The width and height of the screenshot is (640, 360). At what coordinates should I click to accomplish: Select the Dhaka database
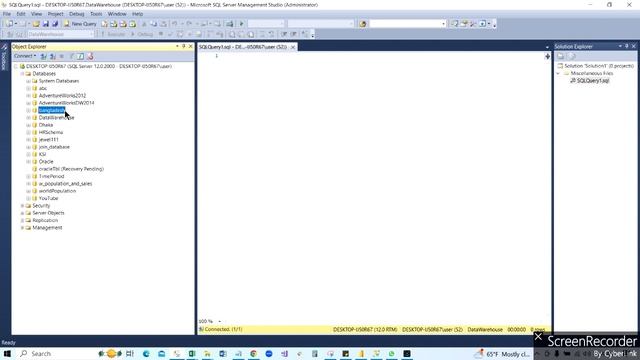(46, 125)
